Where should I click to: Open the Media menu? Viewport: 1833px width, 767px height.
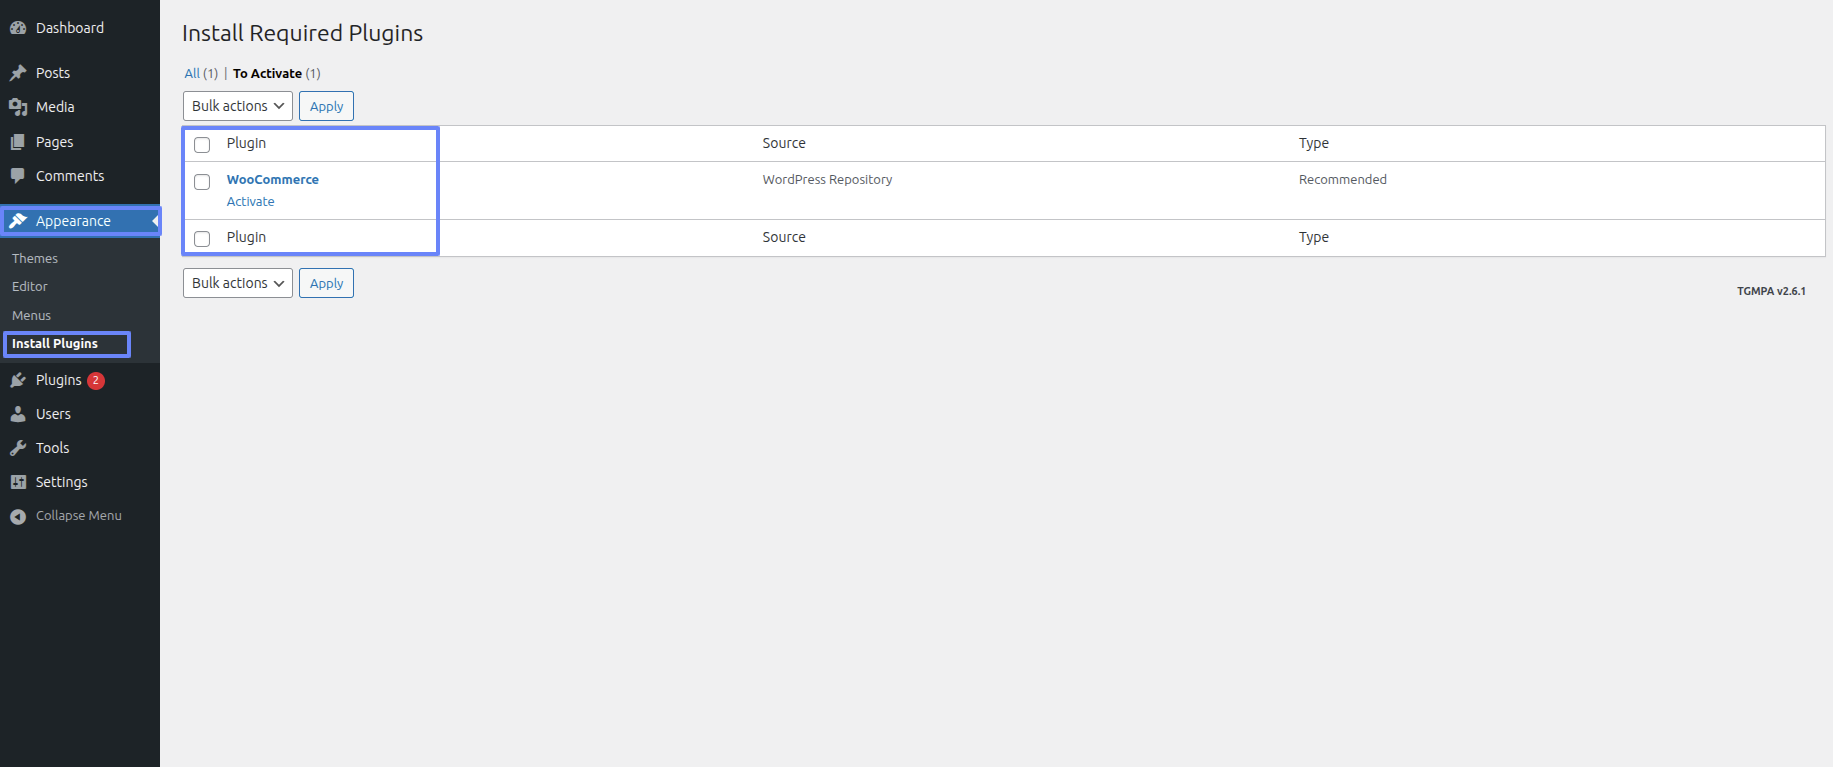point(55,107)
